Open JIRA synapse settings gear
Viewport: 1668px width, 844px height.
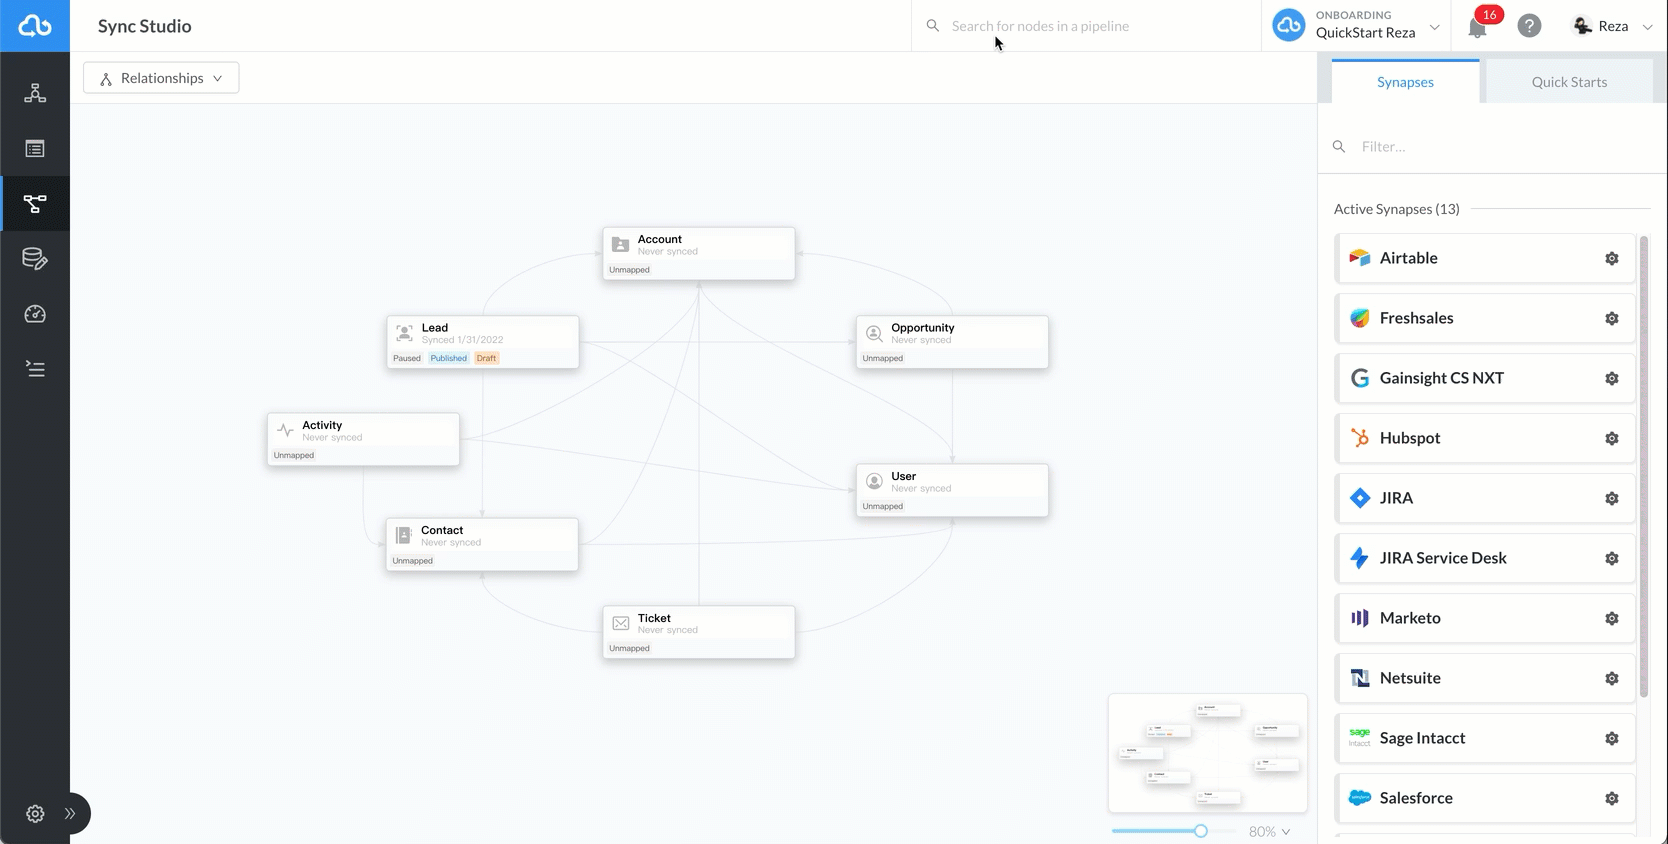(x=1612, y=498)
